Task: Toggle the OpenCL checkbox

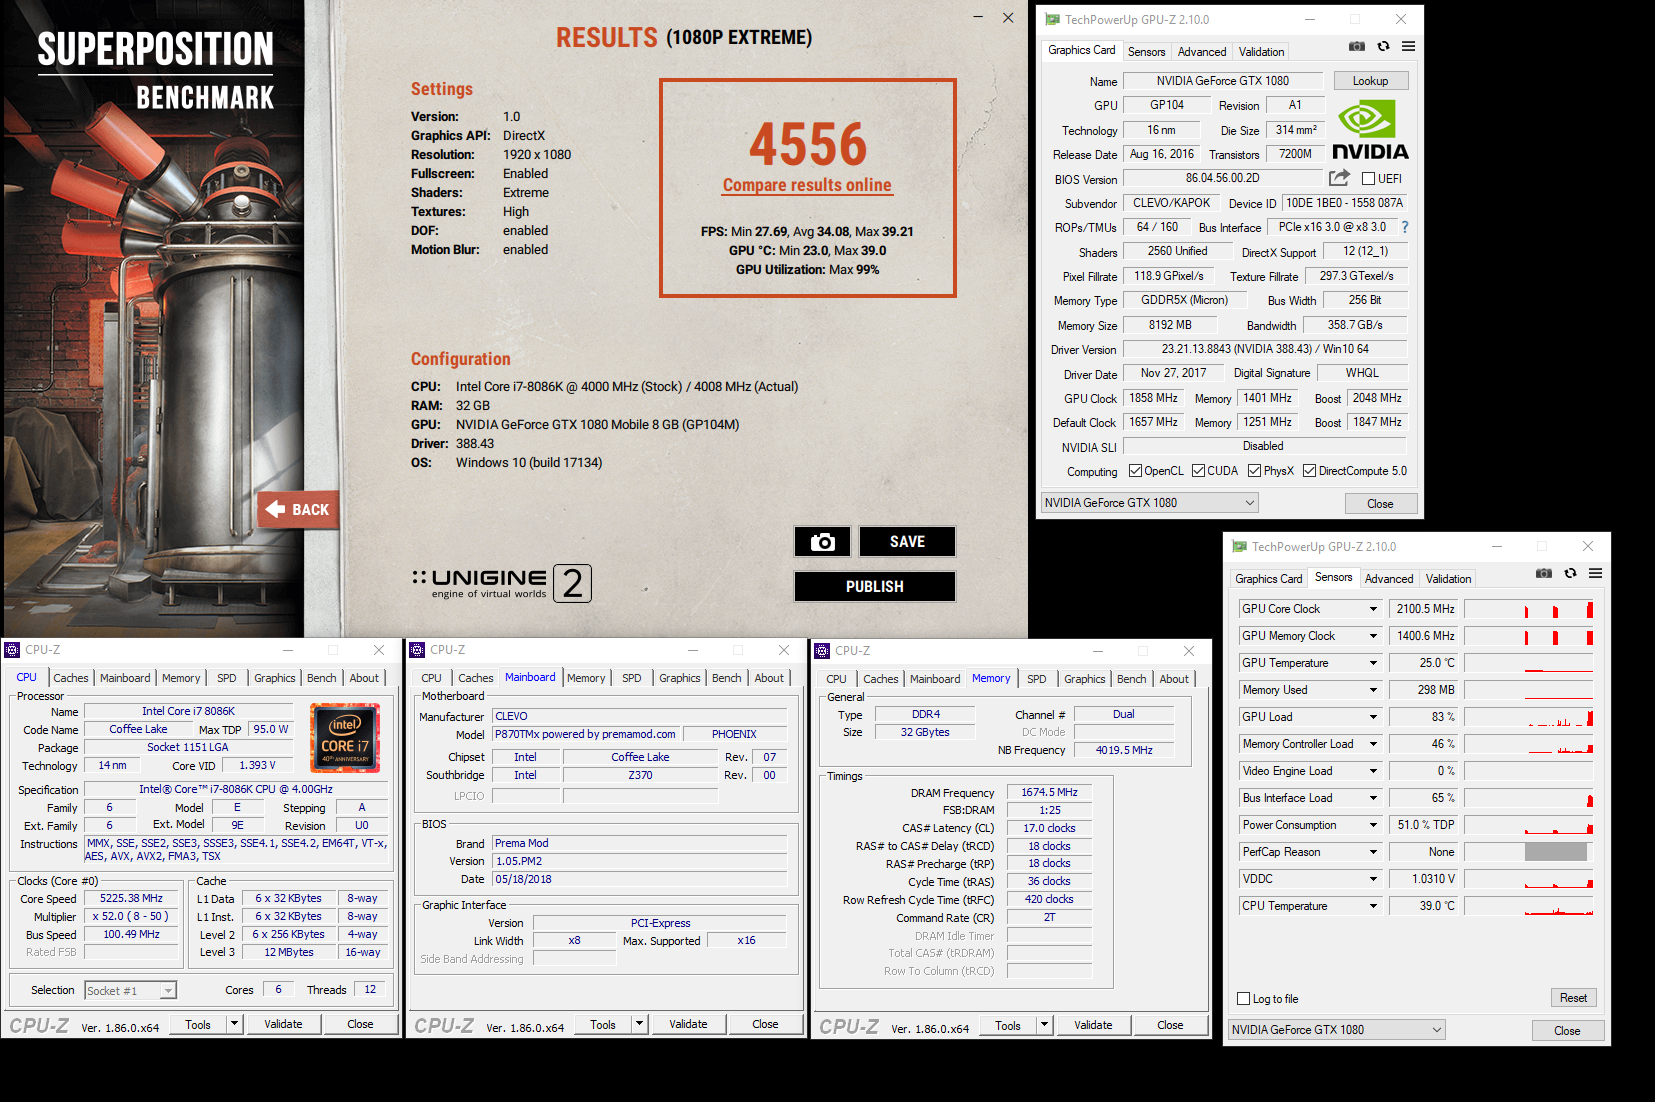Action: click(x=1135, y=471)
